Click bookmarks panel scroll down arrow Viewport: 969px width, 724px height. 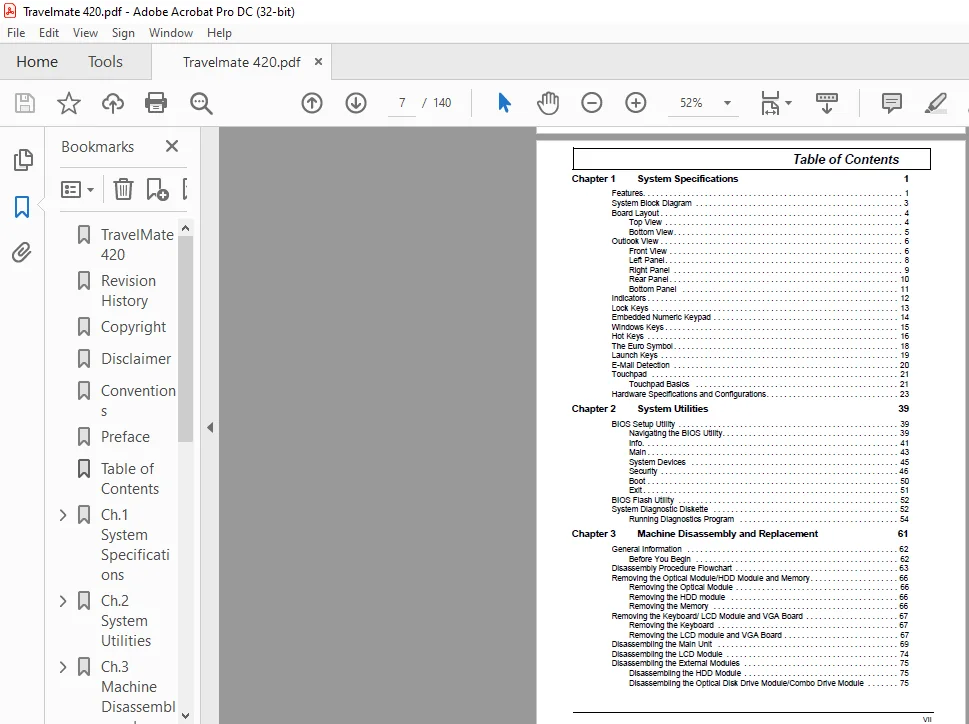185,715
